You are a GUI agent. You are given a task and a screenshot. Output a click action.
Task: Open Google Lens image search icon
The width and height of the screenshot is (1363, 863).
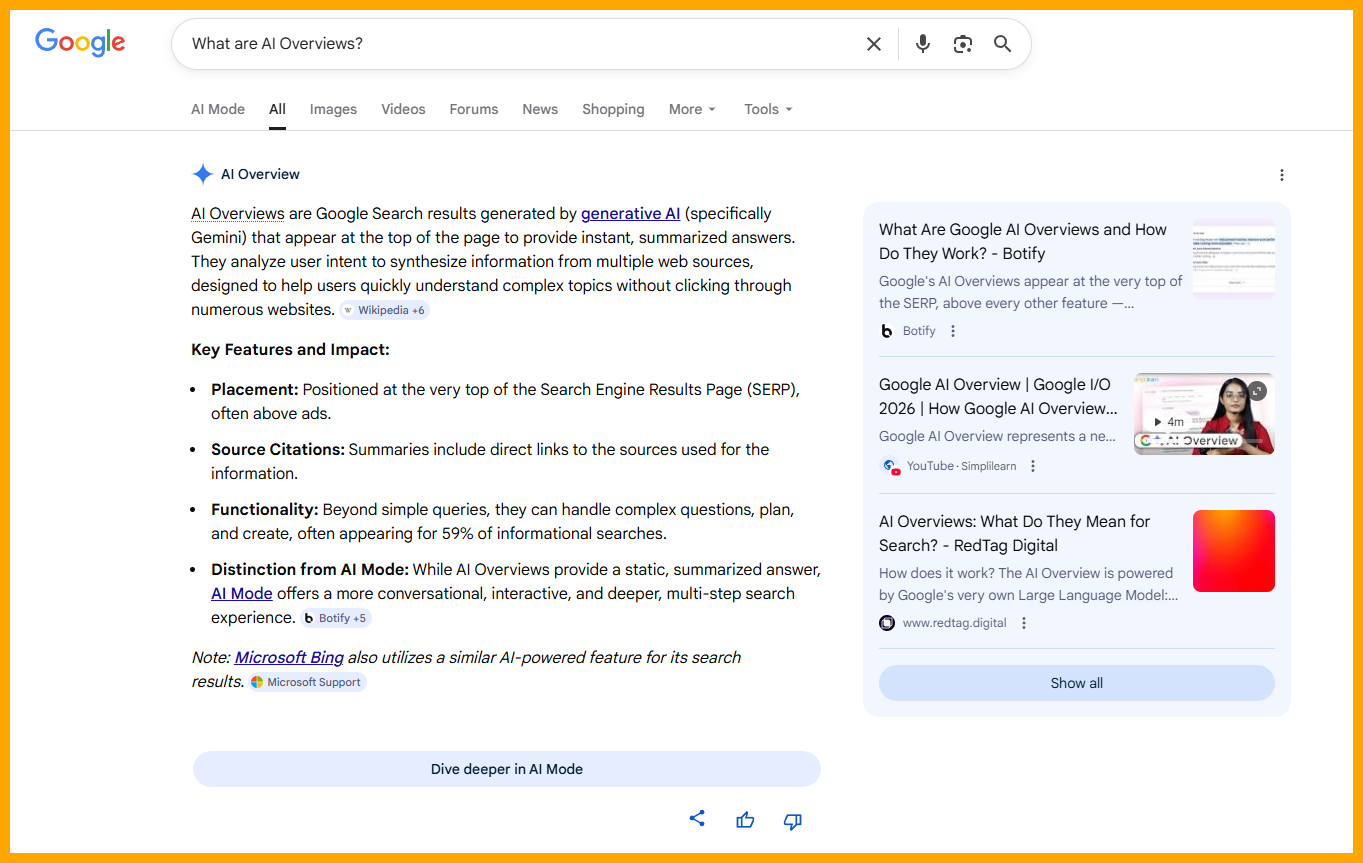pyautogui.click(x=962, y=44)
